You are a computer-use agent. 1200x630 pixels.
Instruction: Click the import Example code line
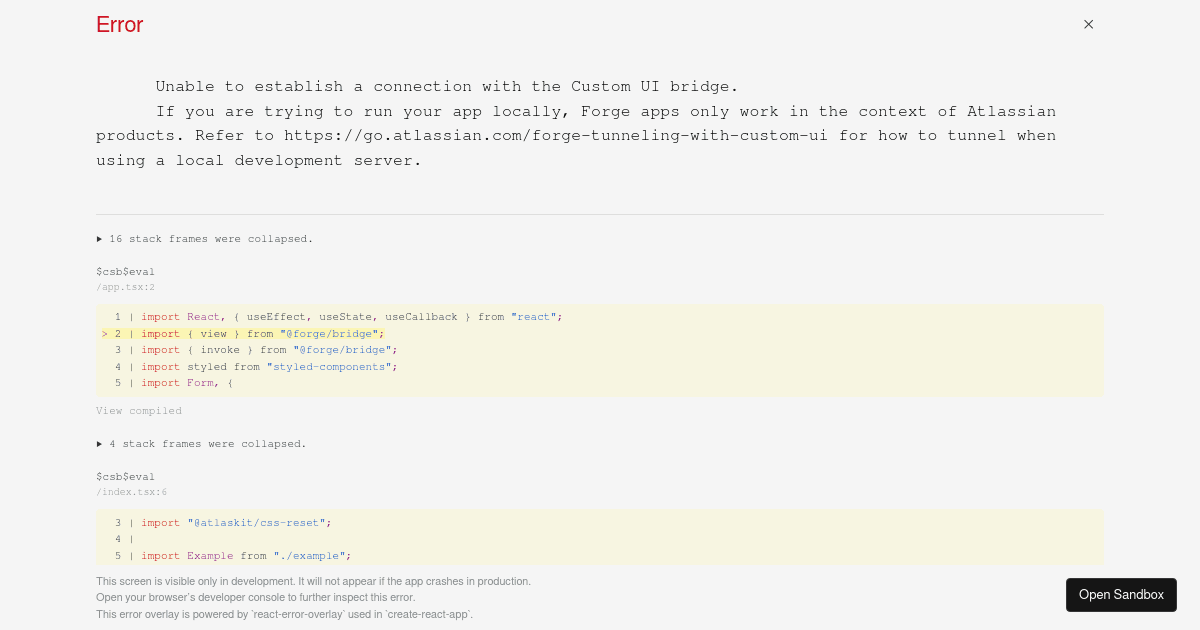(600, 556)
